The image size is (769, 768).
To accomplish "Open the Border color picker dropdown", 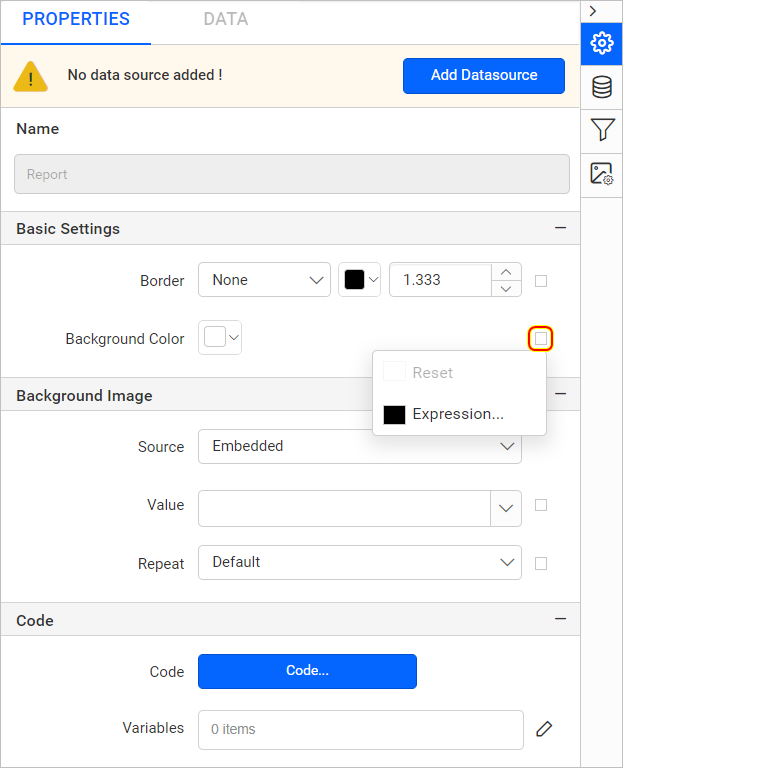I will tap(359, 280).
